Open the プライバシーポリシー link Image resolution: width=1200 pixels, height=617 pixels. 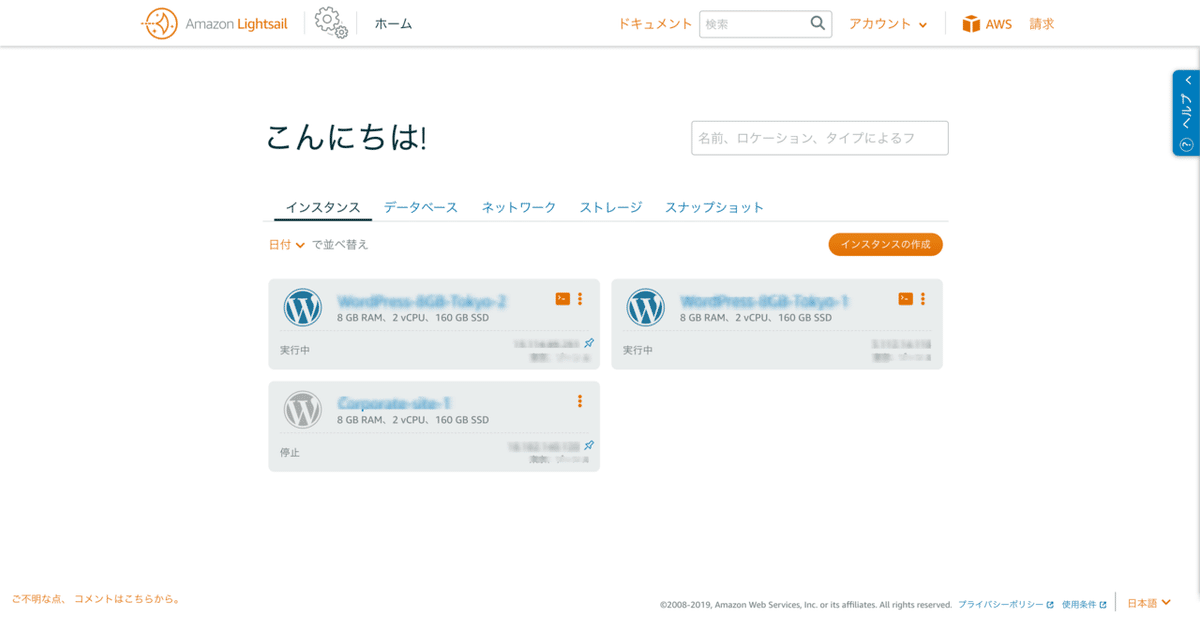point(1006,605)
